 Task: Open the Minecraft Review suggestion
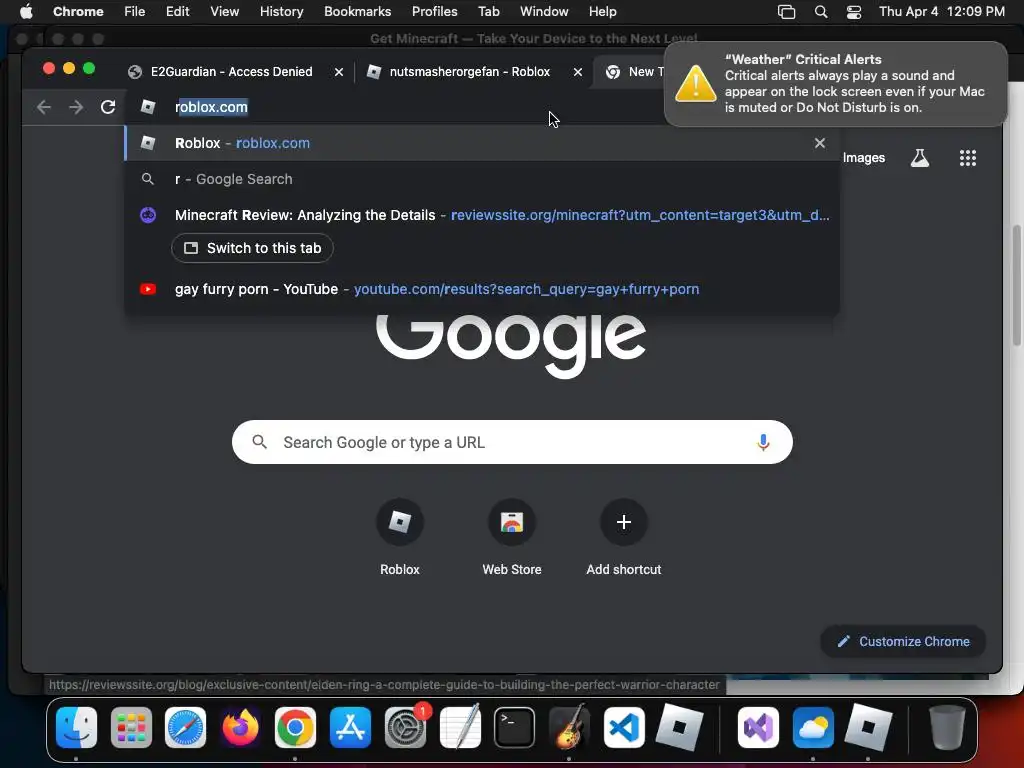pos(482,215)
